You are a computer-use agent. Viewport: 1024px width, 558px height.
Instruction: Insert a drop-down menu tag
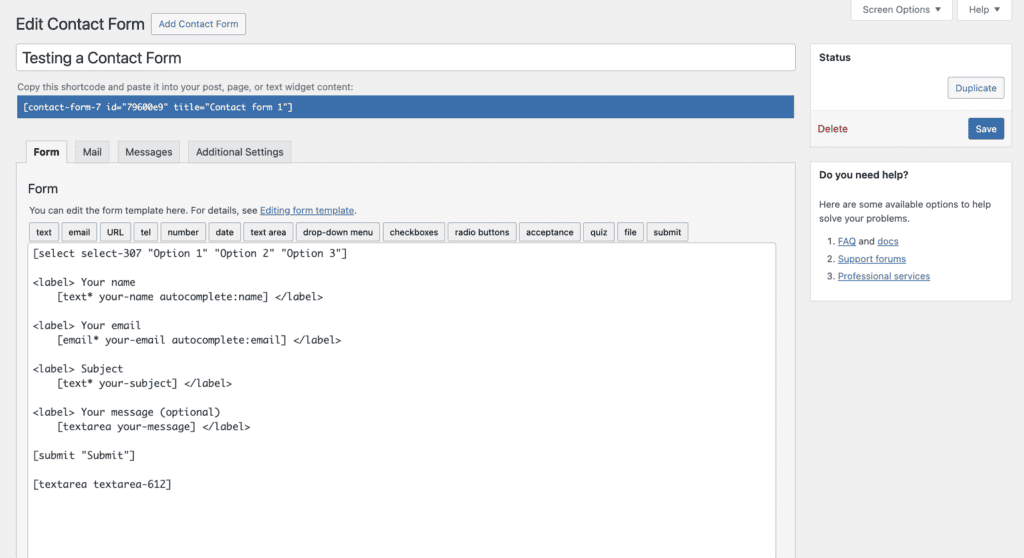(338, 232)
